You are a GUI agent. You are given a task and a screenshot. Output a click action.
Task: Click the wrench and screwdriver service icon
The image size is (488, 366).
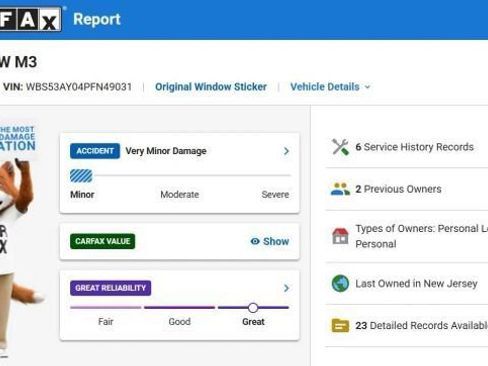tap(340, 147)
